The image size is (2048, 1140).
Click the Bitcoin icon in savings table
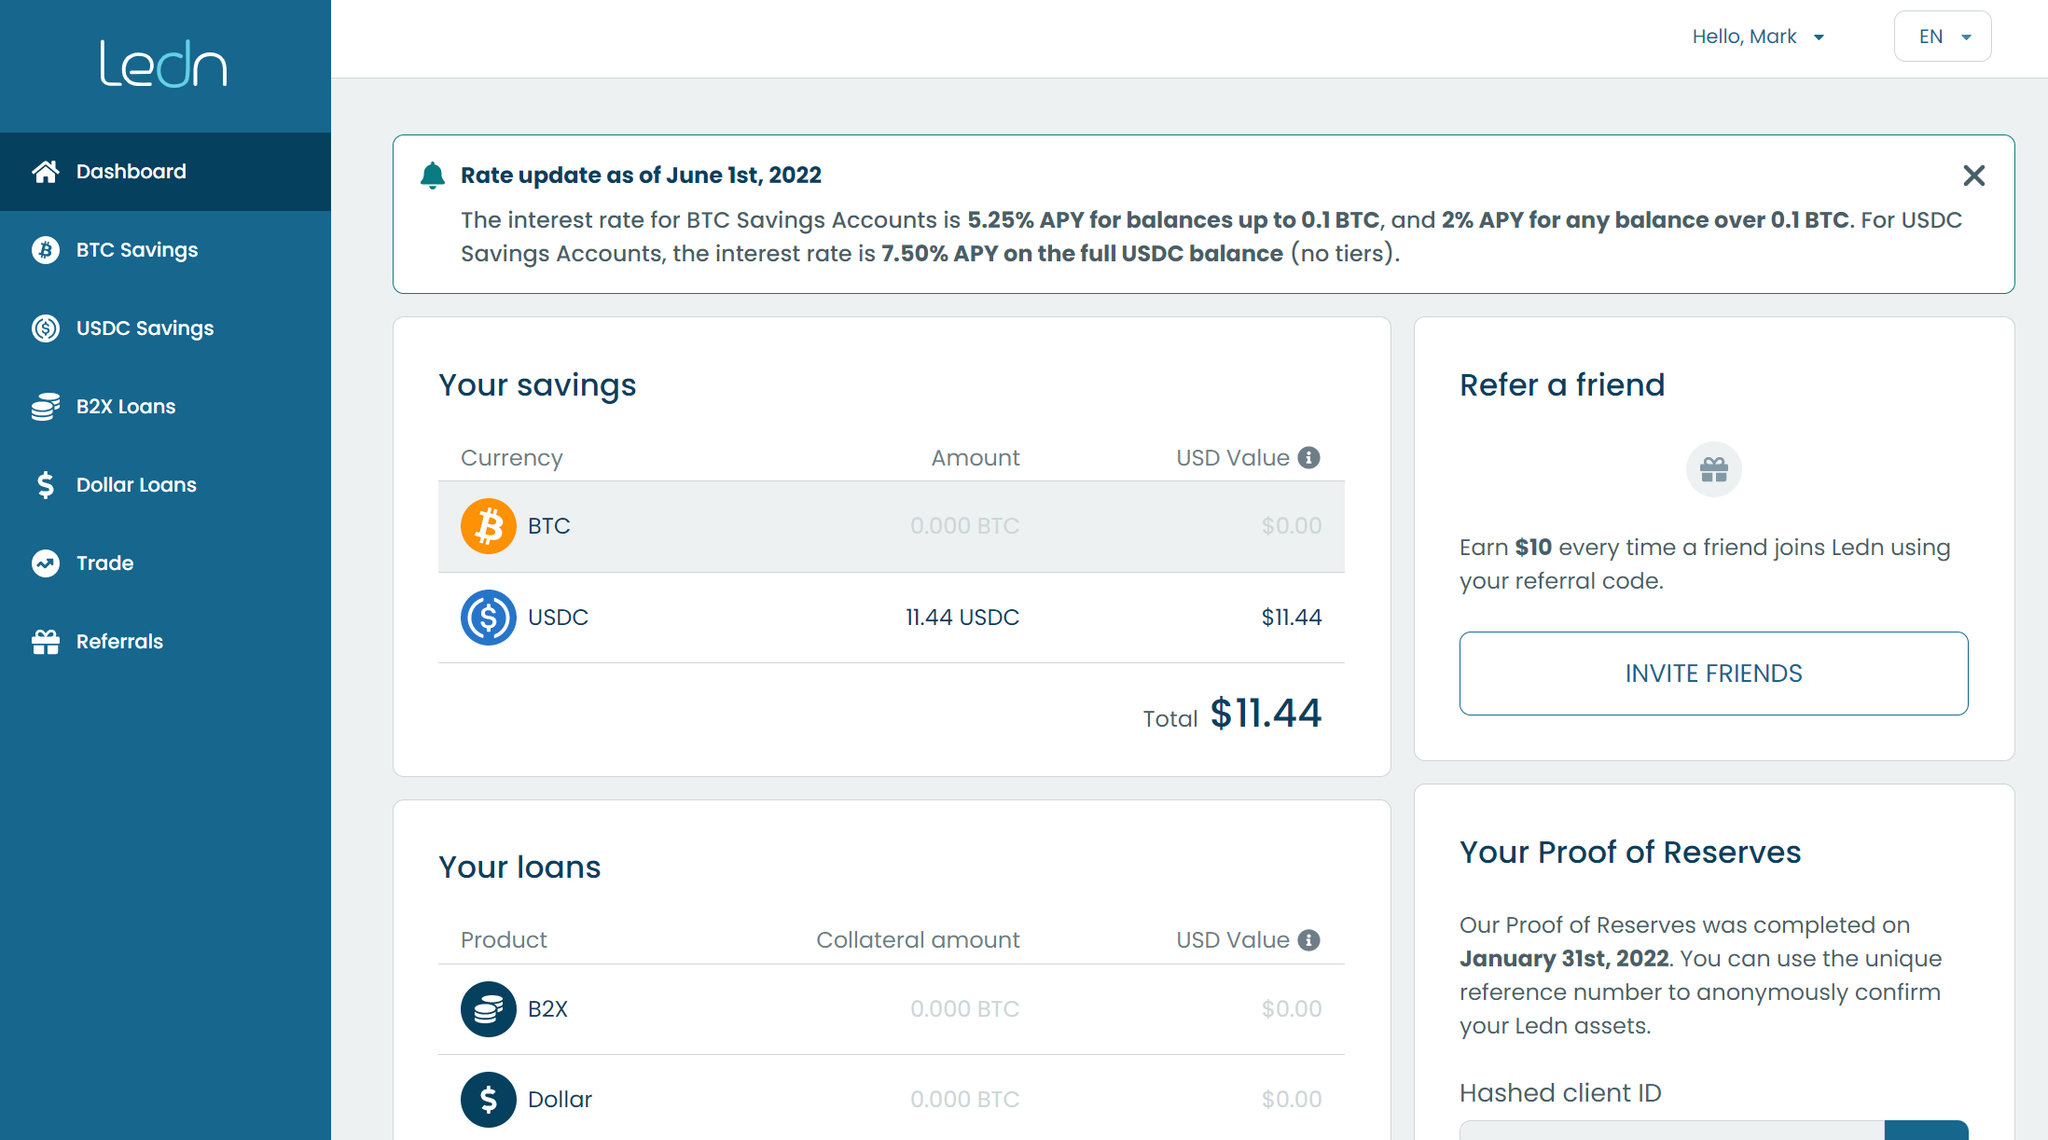(488, 526)
